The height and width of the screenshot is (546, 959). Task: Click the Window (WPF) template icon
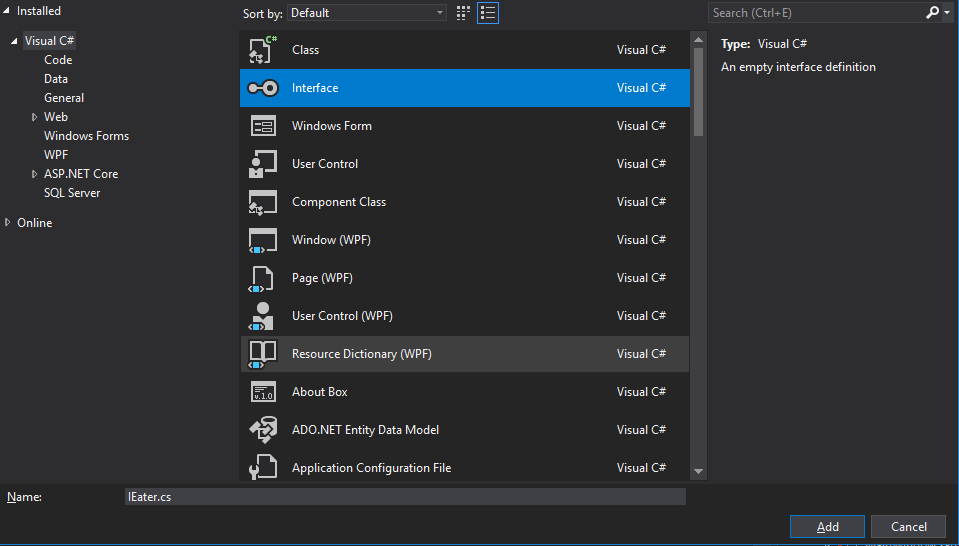(263, 240)
